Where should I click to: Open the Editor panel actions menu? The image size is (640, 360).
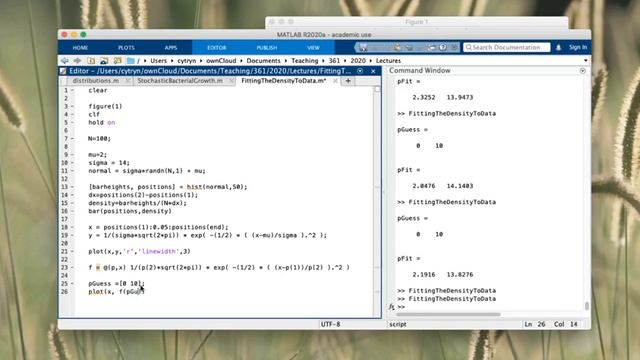tap(360, 71)
